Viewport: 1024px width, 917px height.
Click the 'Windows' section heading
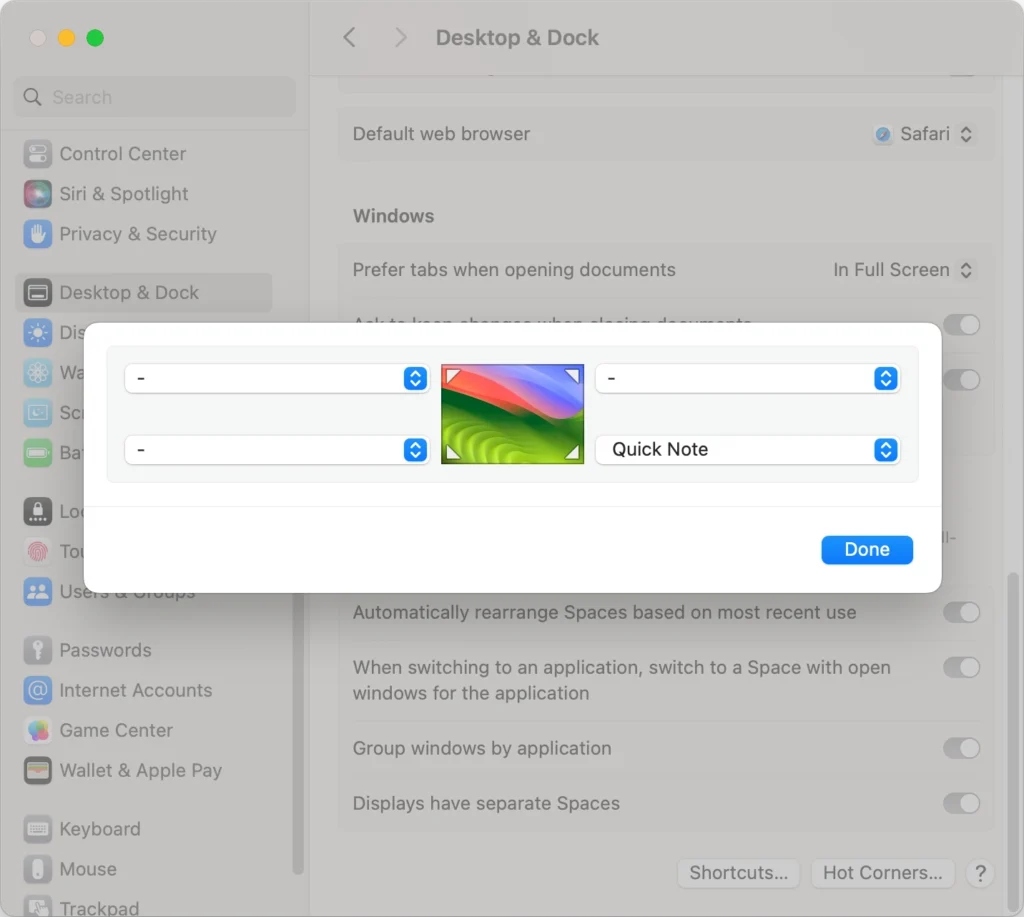point(393,216)
